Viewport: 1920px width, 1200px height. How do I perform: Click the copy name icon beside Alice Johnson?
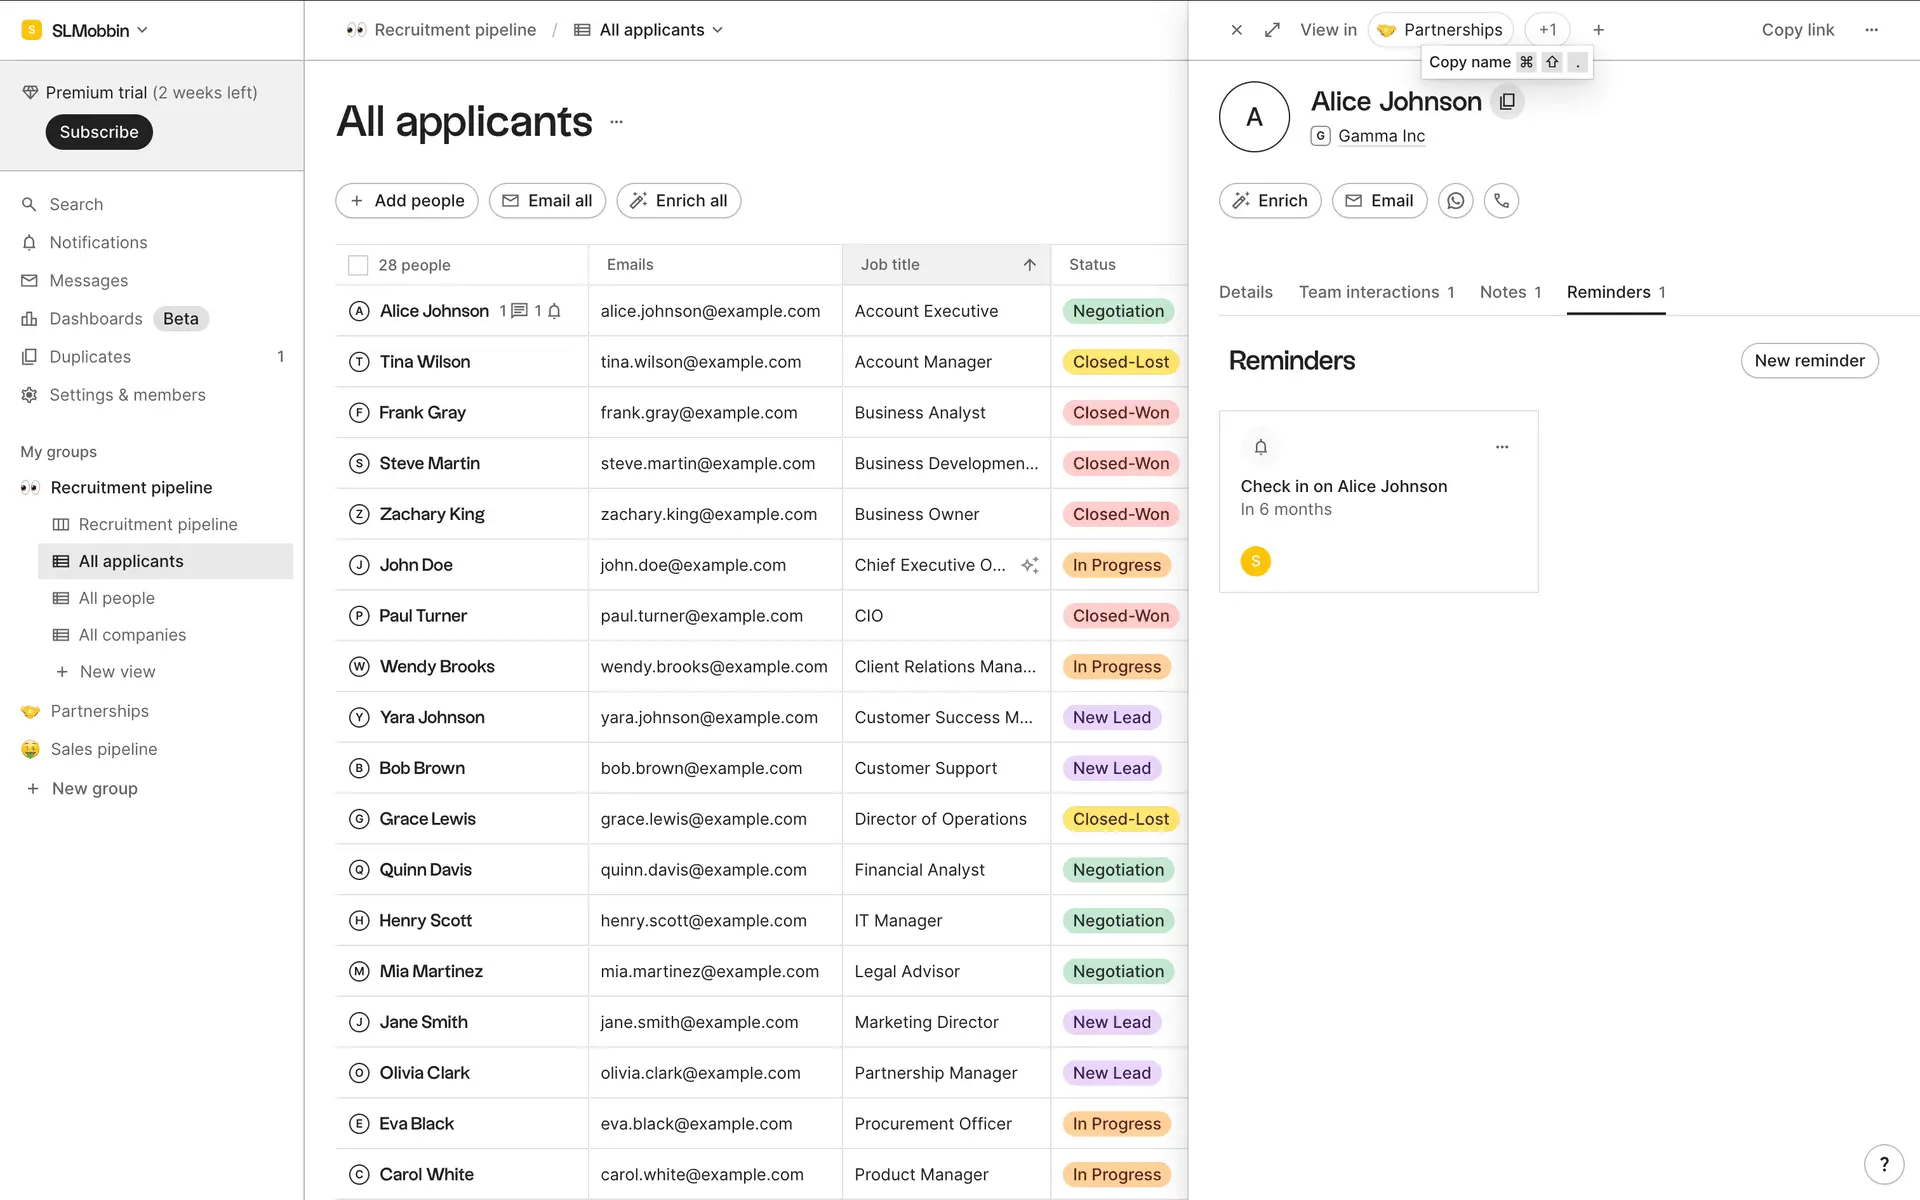(1507, 101)
